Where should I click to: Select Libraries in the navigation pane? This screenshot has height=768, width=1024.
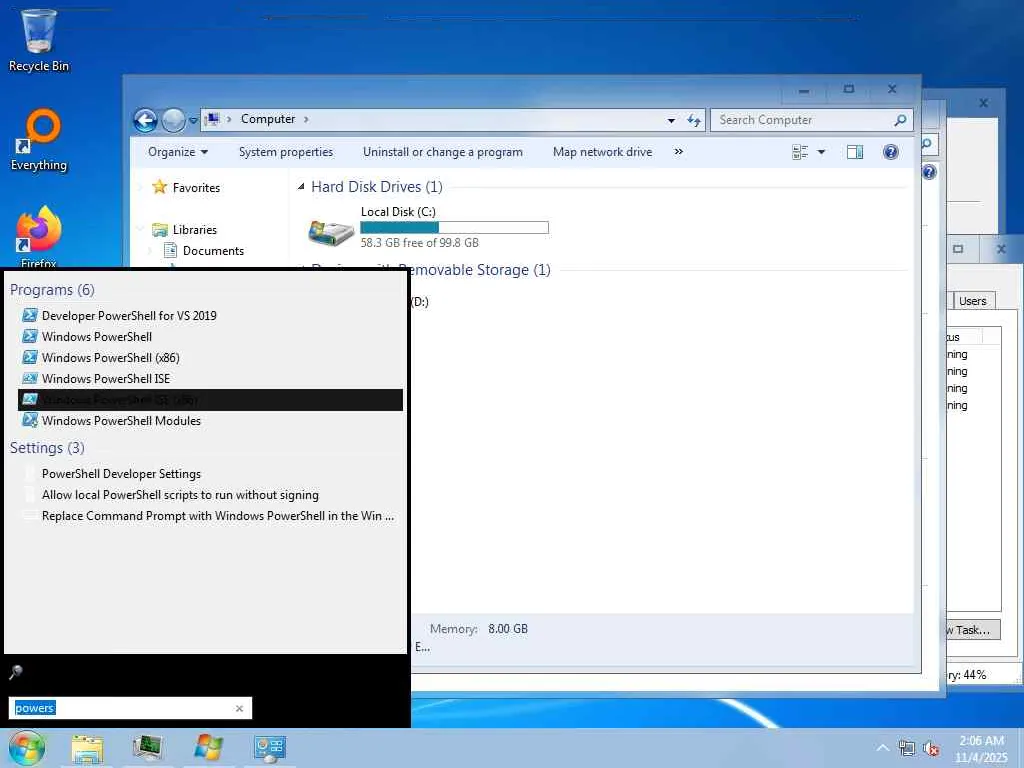coord(195,230)
